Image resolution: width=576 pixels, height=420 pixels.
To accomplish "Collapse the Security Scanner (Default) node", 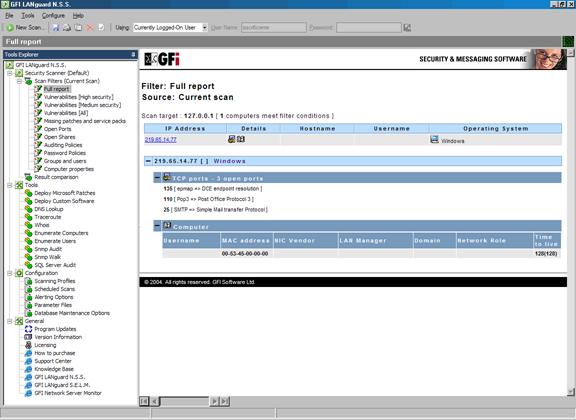I will pyautogui.click(x=10, y=73).
